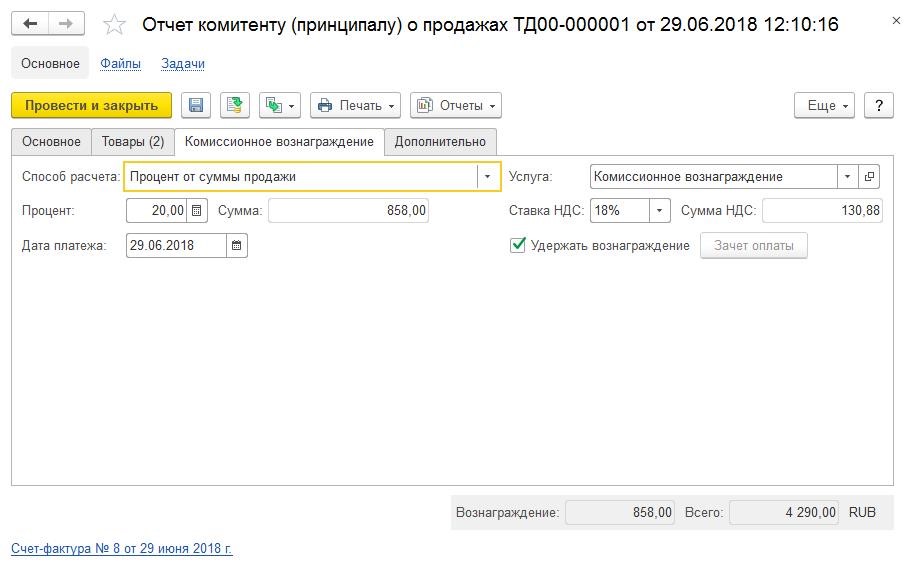The image size is (911, 569).
Task: Open the Еще menu button
Action: (x=824, y=105)
